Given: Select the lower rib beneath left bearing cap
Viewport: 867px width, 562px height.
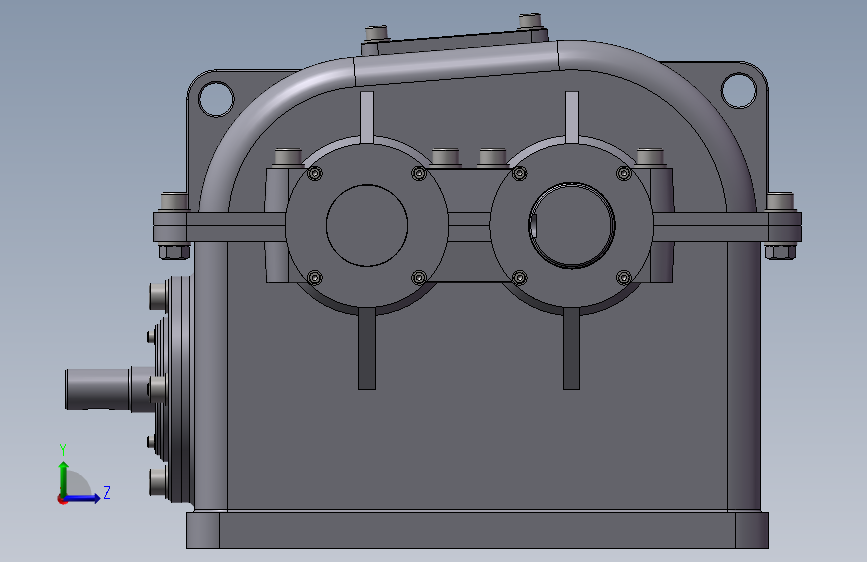Looking at the screenshot, I should coord(367,348).
